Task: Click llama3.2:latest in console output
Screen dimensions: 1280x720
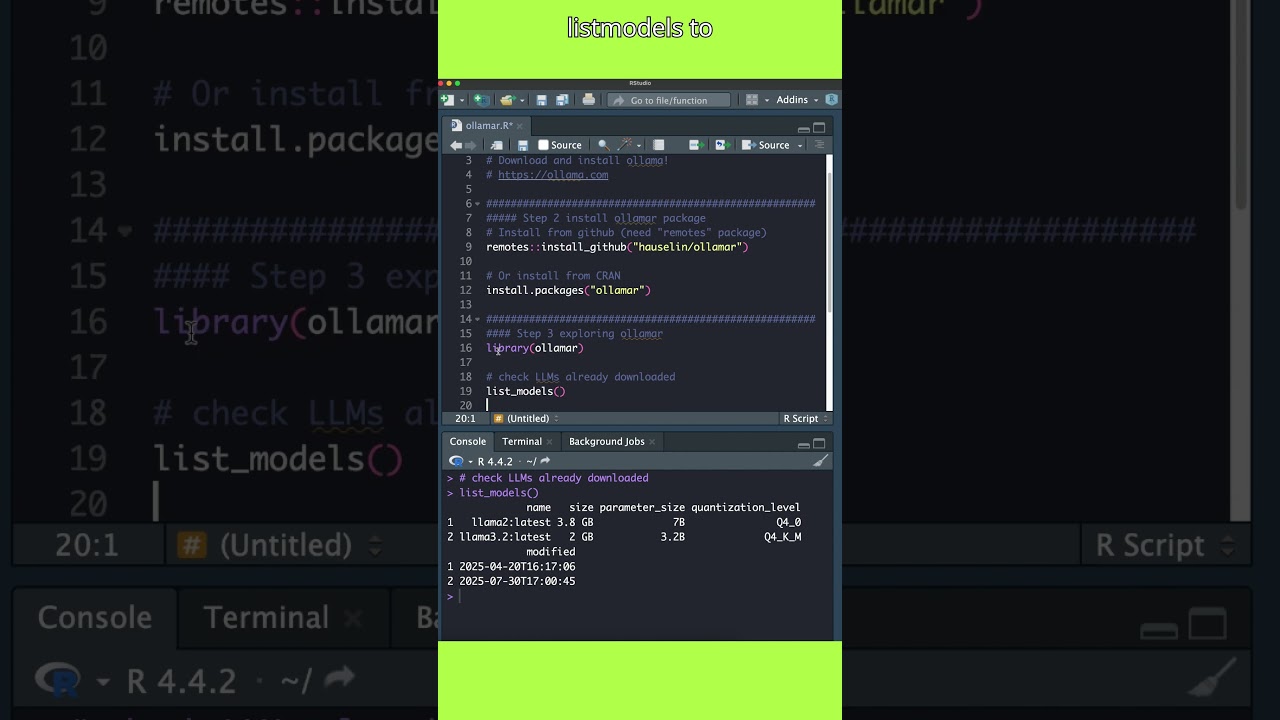Action: tap(505, 537)
